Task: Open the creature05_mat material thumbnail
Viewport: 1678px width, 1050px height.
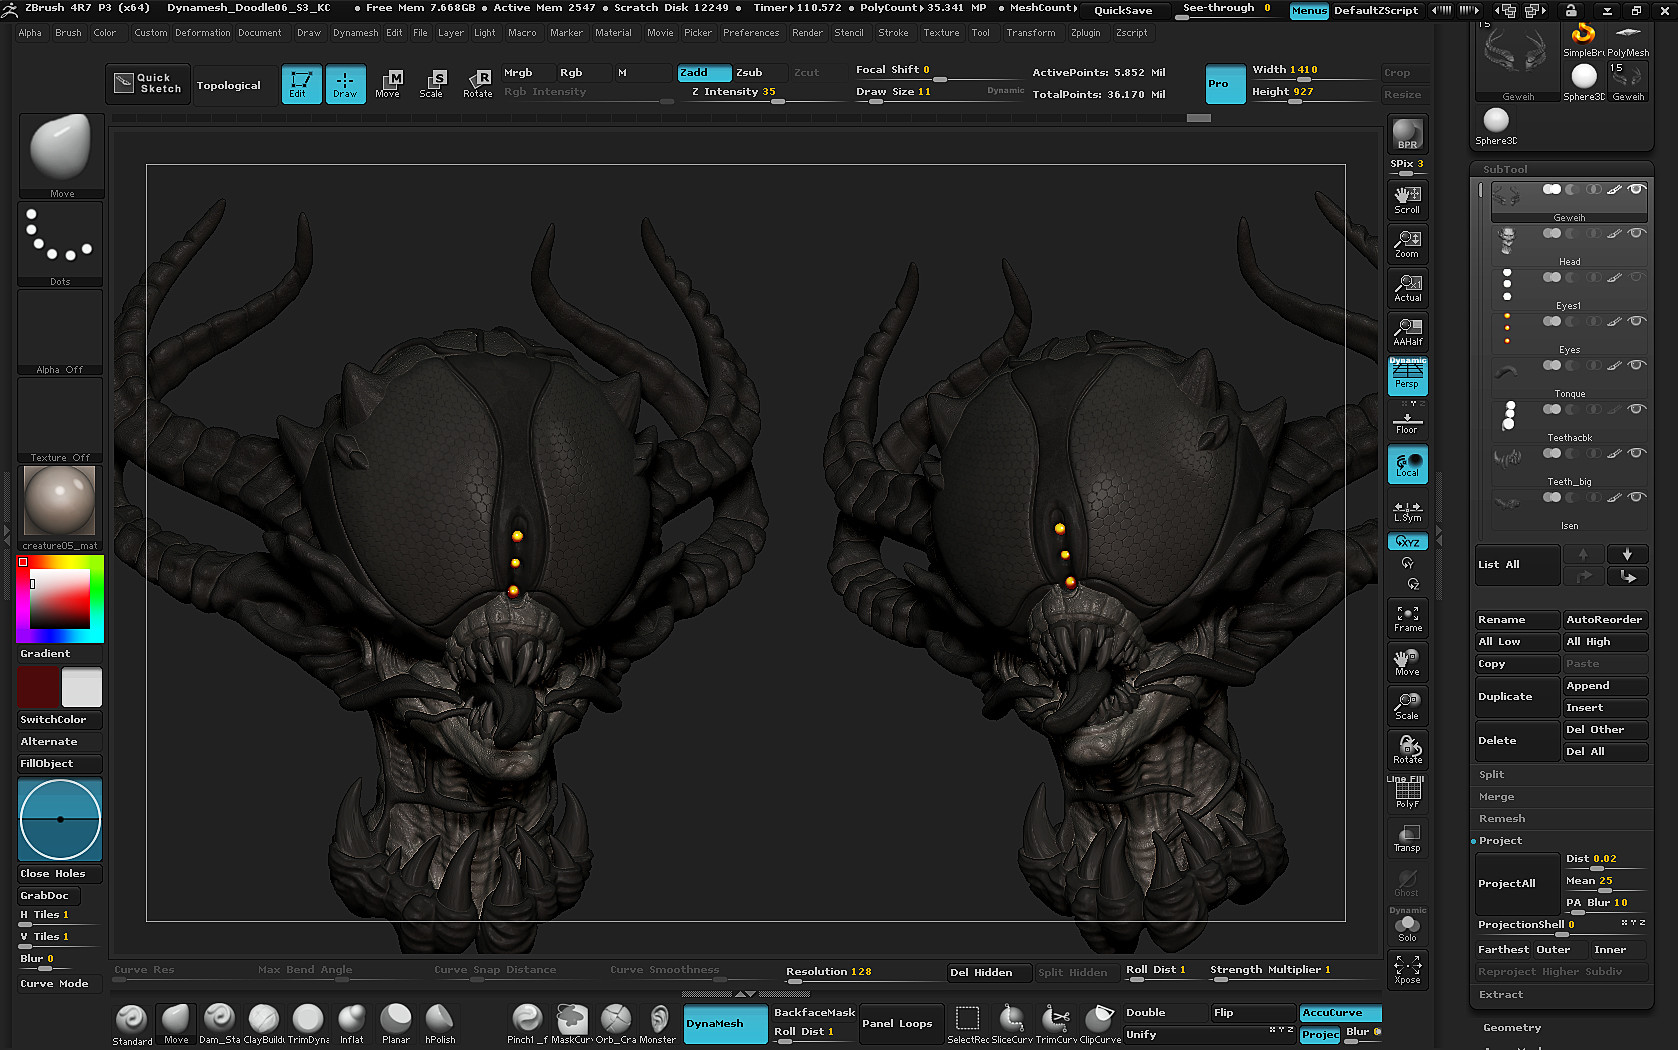Action: (60, 507)
